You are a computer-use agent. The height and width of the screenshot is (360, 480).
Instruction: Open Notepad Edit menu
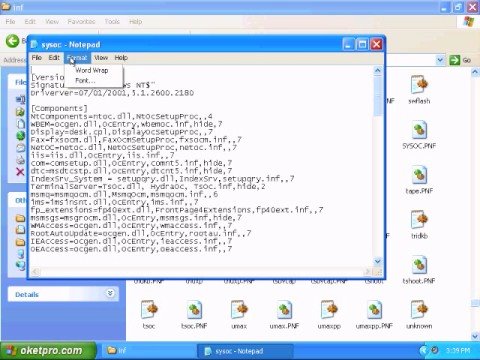coord(54,58)
